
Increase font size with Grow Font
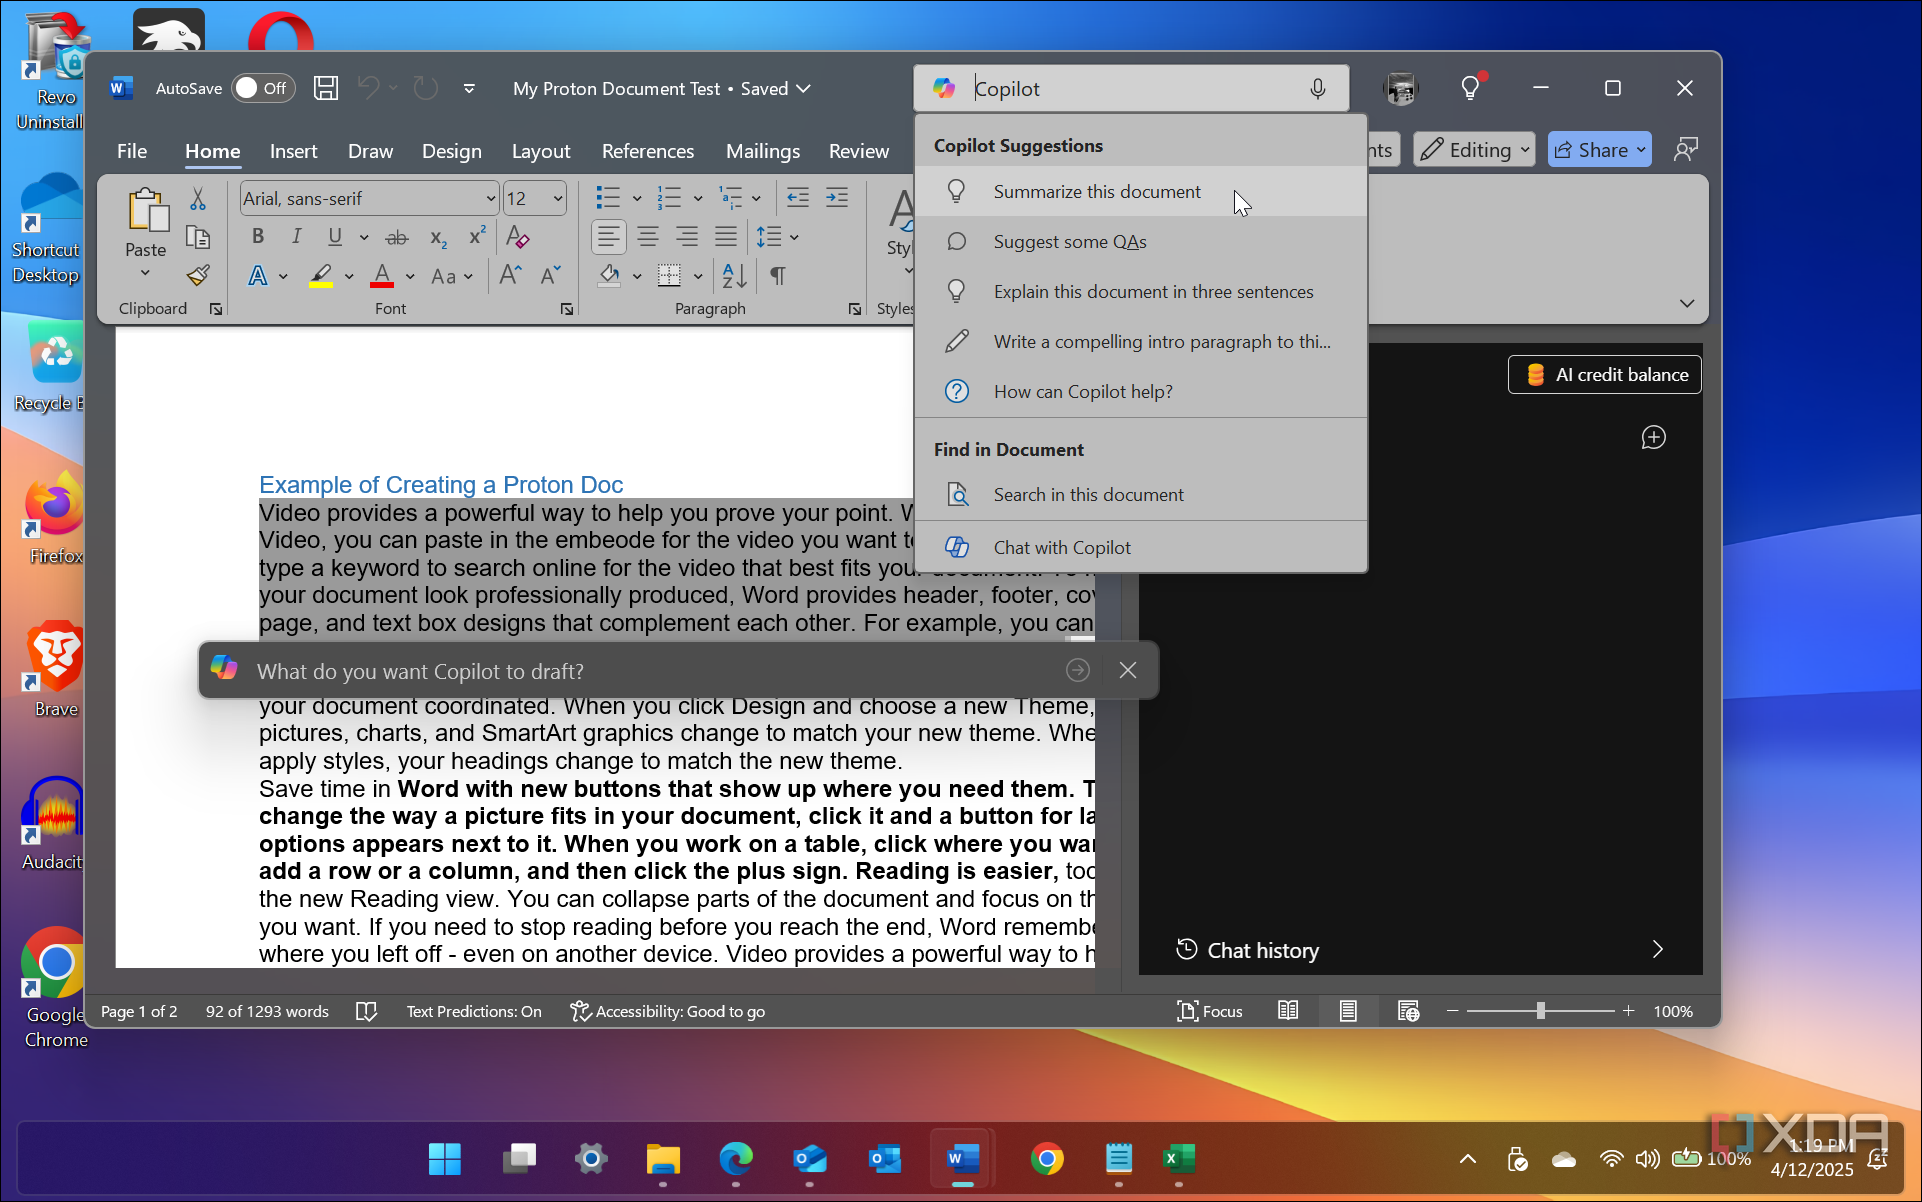(510, 276)
